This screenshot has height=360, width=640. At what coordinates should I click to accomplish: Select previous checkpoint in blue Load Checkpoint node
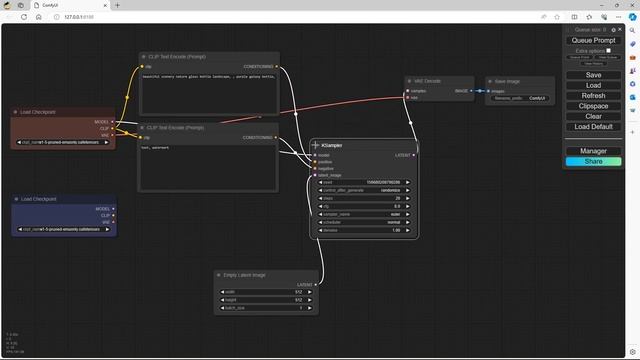pyautogui.click(x=20, y=229)
